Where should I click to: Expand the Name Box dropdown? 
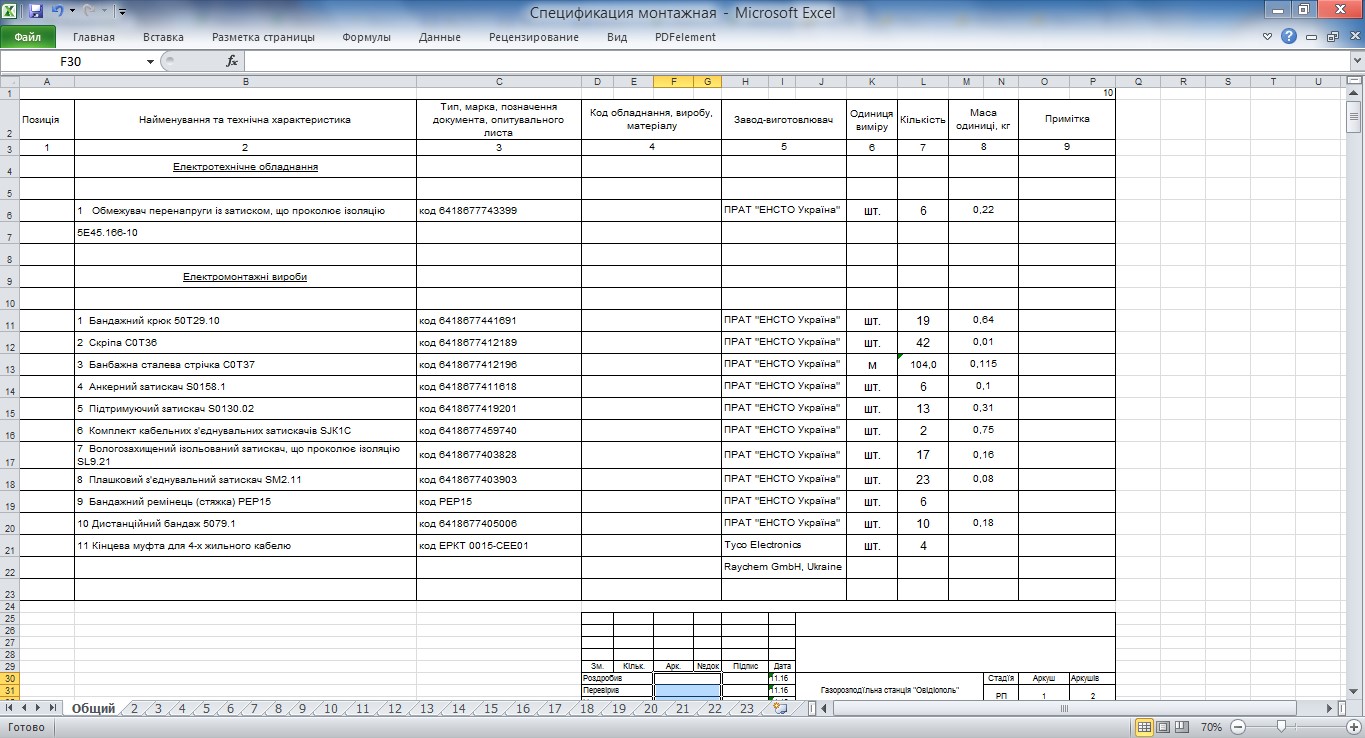point(150,61)
